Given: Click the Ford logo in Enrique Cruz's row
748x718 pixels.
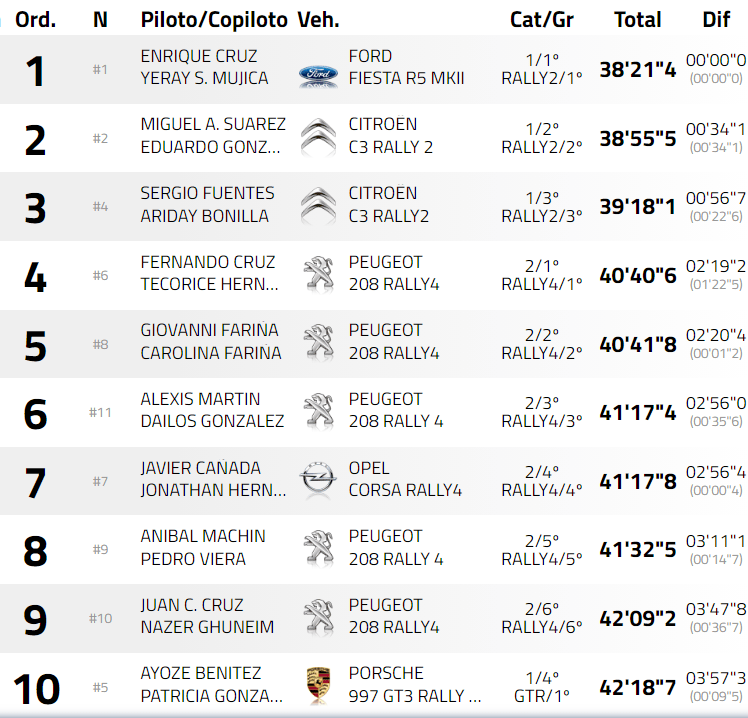Looking at the screenshot, I should [318, 72].
